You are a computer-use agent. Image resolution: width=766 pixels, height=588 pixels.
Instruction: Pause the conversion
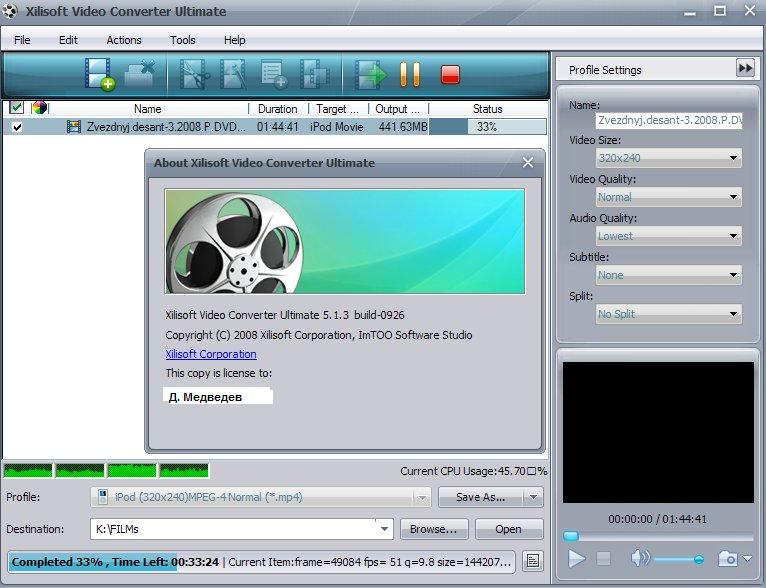pos(410,75)
